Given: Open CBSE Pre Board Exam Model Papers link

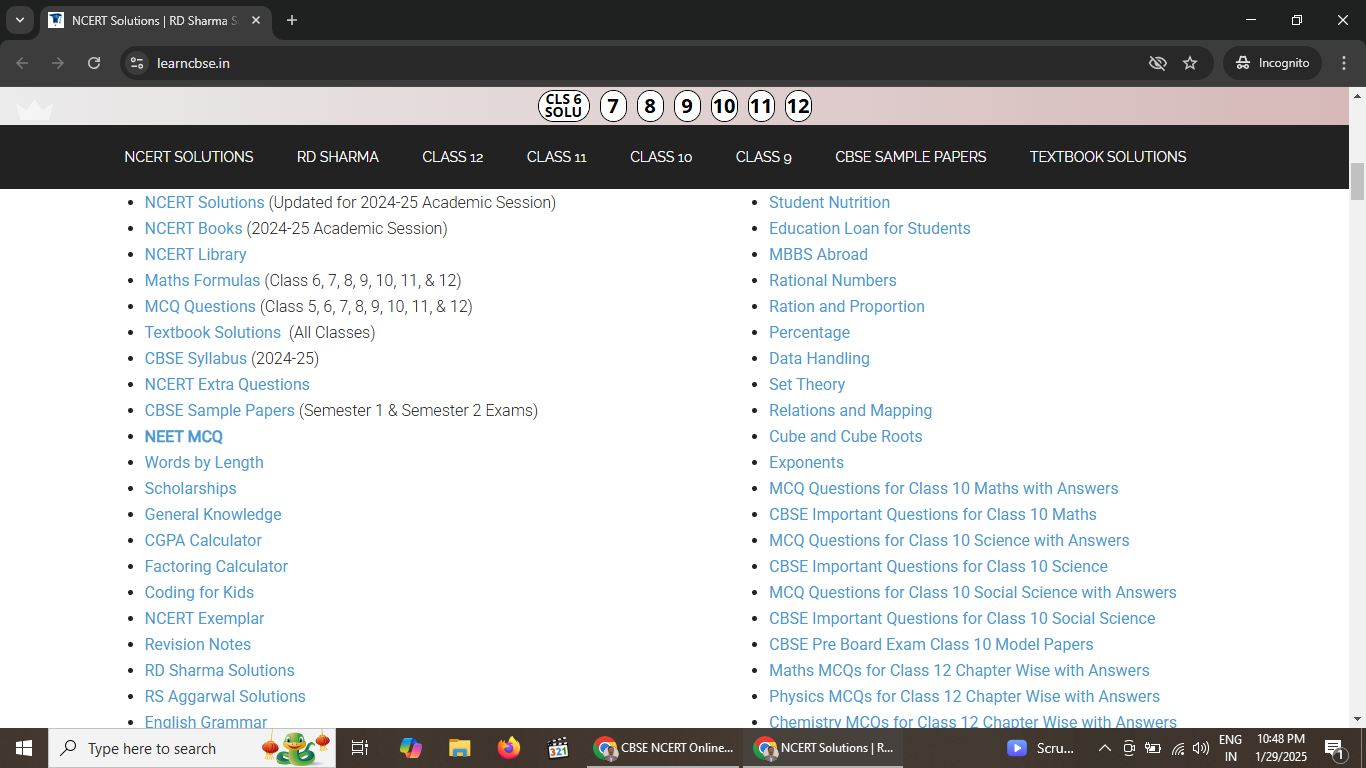Looking at the screenshot, I should 931,644.
